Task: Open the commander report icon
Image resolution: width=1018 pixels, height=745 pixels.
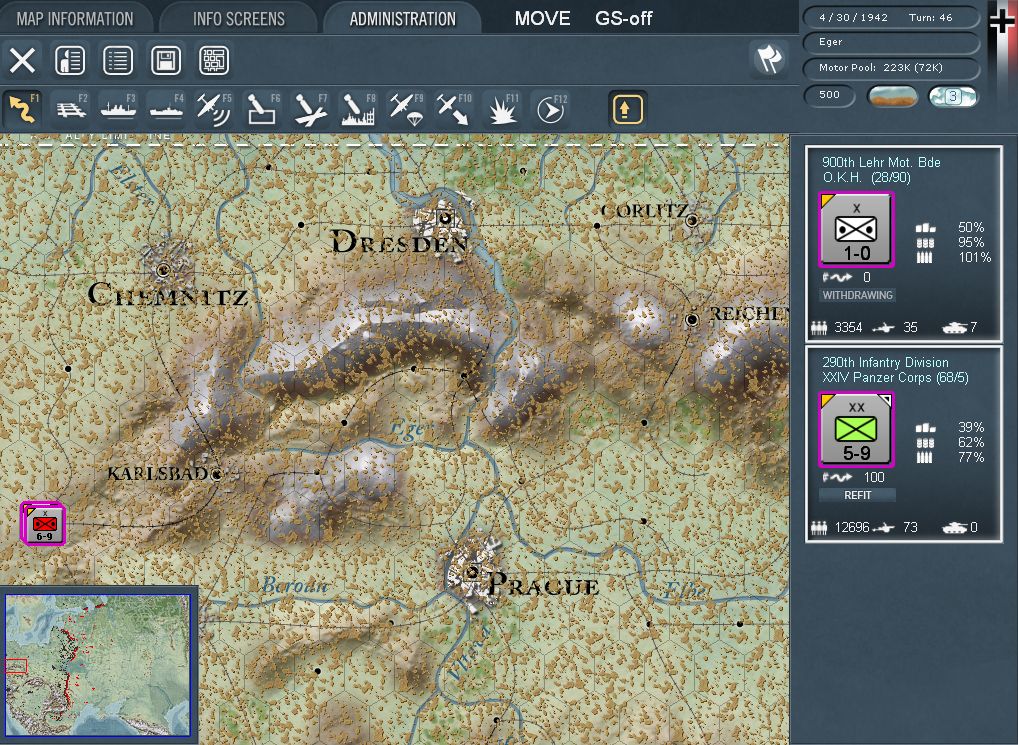Action: 70,61
